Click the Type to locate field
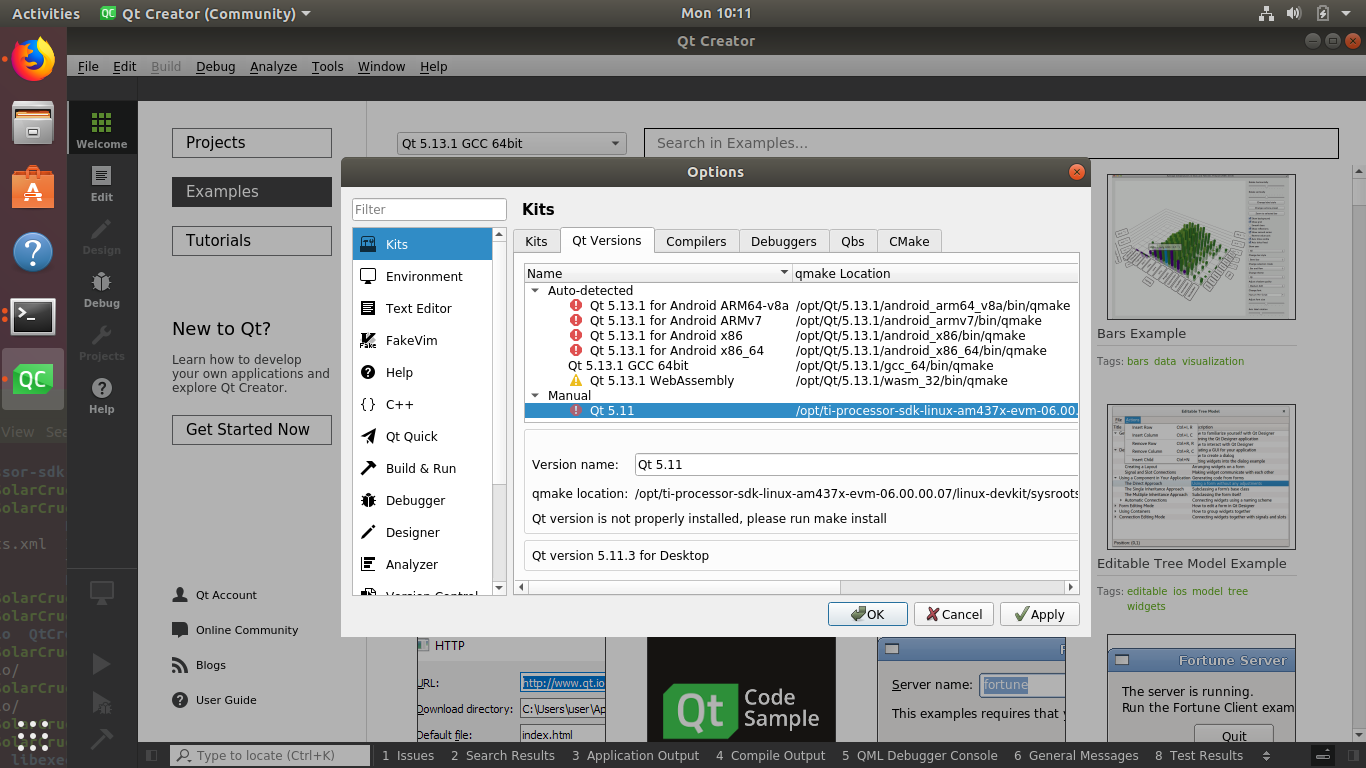 (270, 756)
